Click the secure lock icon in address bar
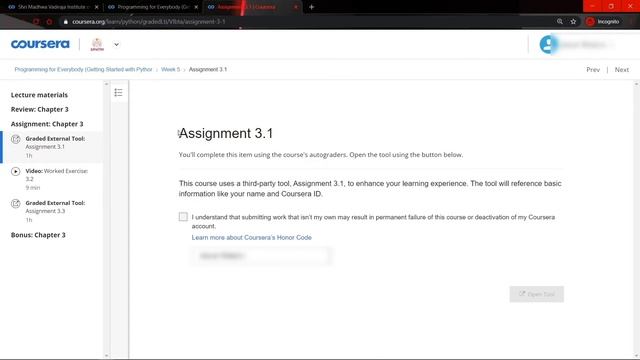This screenshot has height=360, width=640. (x=65, y=22)
